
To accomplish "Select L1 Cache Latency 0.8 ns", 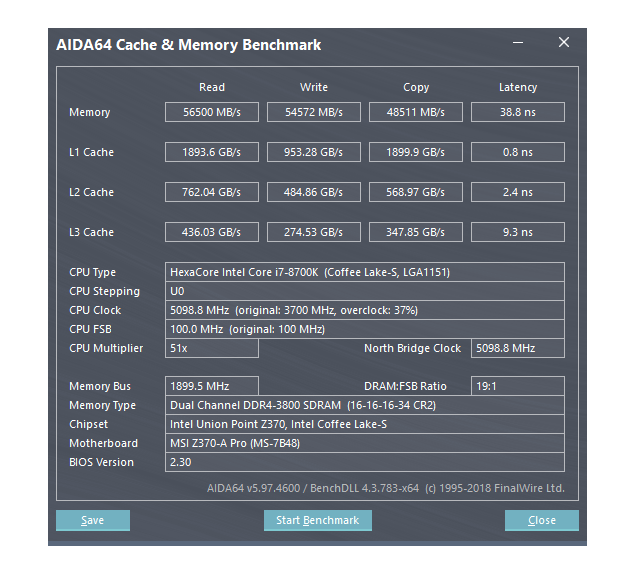I will pyautogui.click(x=518, y=152).
